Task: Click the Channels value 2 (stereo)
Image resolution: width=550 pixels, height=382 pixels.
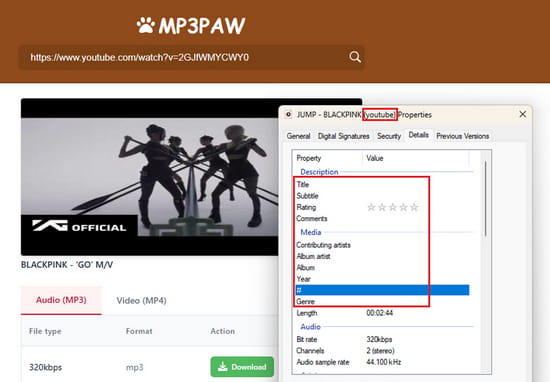Action: pos(381,350)
